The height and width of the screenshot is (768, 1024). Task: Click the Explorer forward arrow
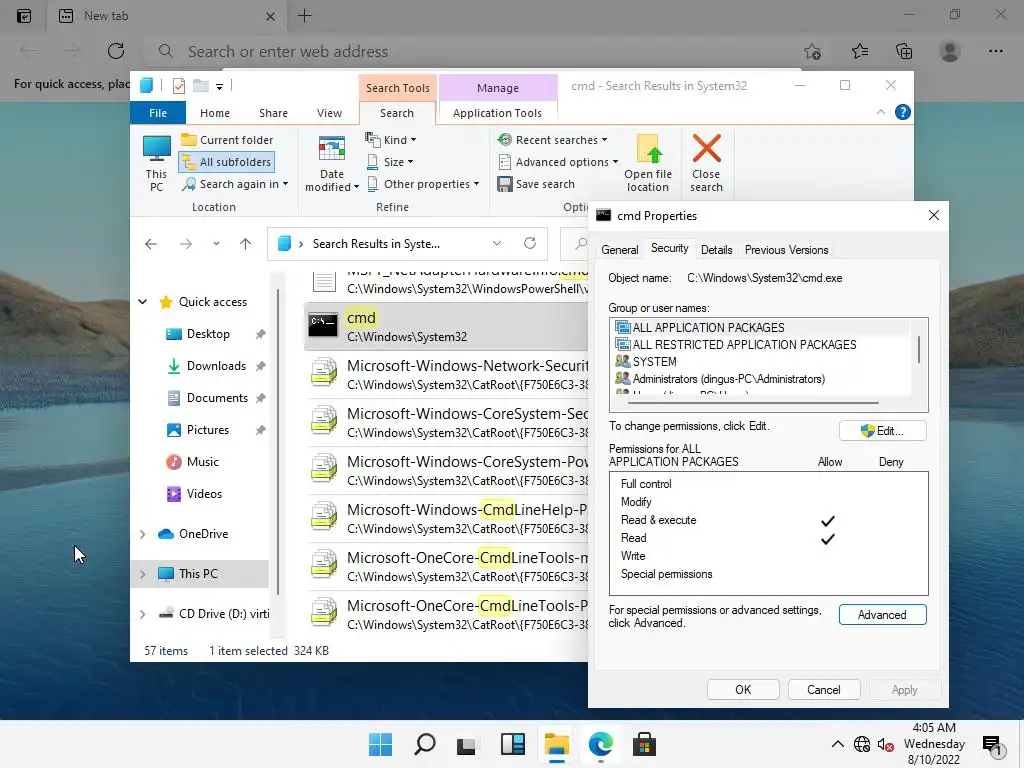186,244
